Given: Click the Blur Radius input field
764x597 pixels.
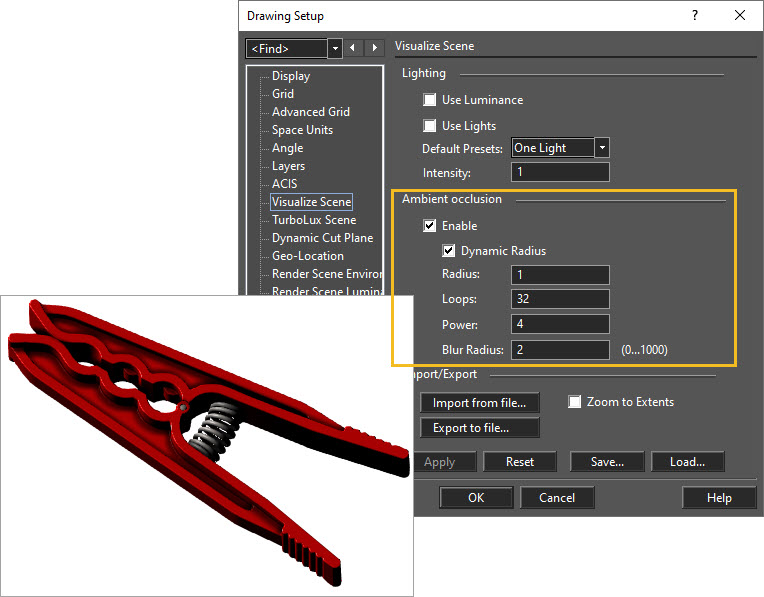Looking at the screenshot, I should pos(560,349).
